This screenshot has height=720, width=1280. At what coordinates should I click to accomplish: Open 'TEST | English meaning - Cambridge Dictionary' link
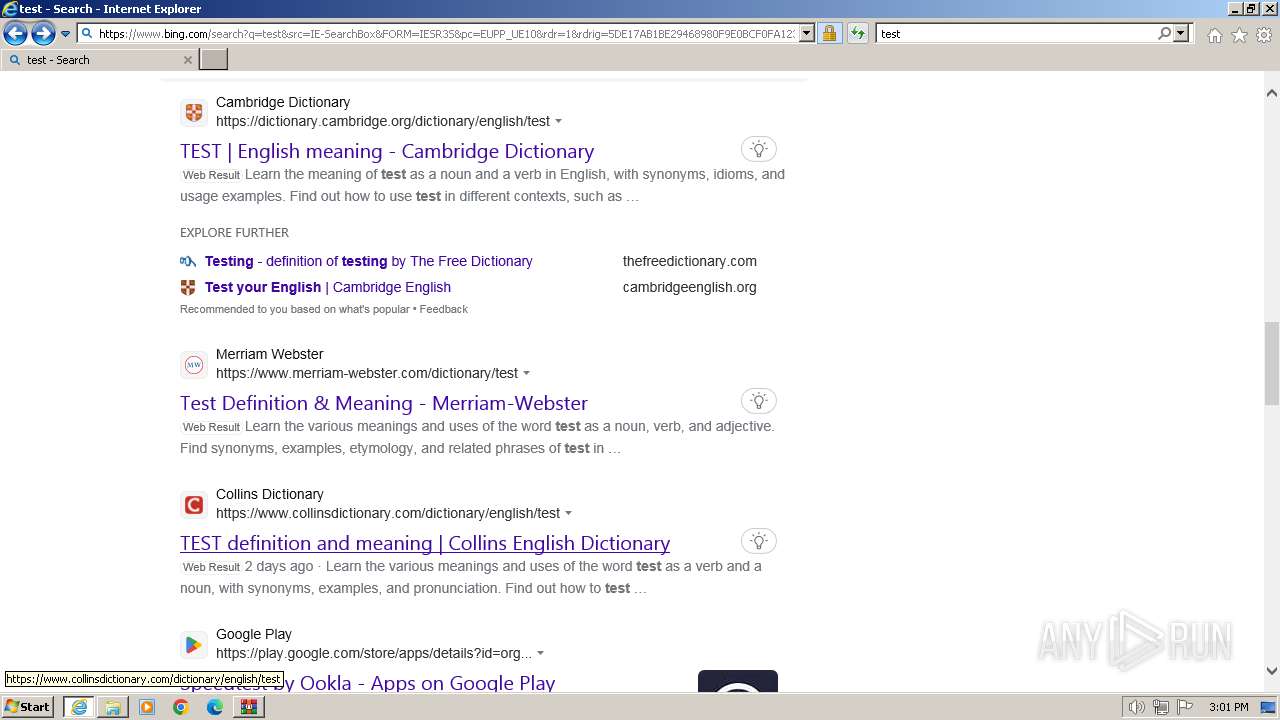point(387,151)
